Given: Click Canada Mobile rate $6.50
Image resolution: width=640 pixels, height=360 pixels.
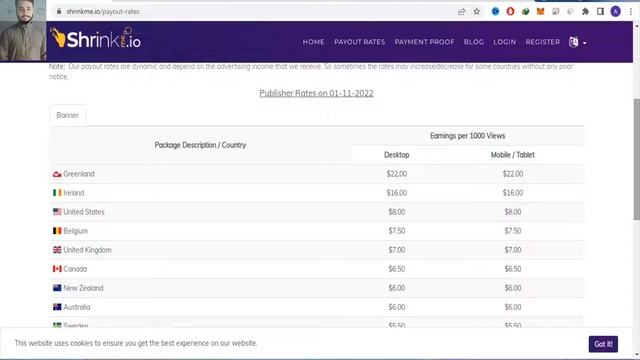Looking at the screenshot, I should pos(513,269).
